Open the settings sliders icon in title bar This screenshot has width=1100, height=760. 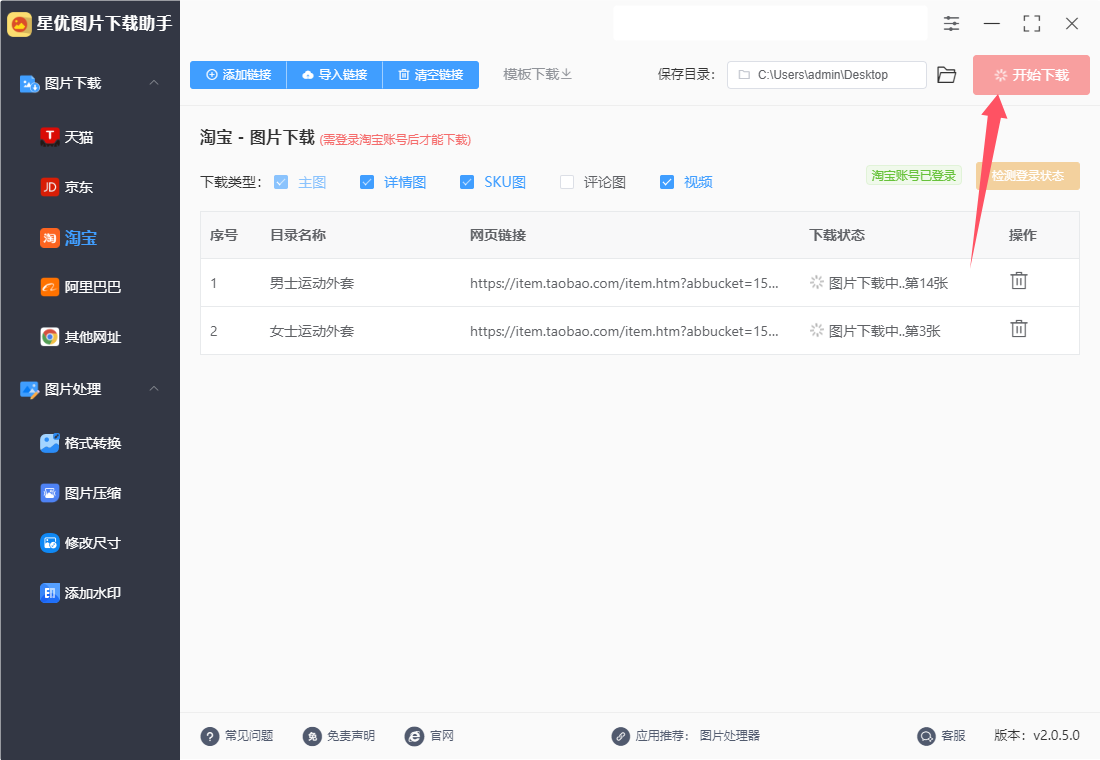(951, 24)
